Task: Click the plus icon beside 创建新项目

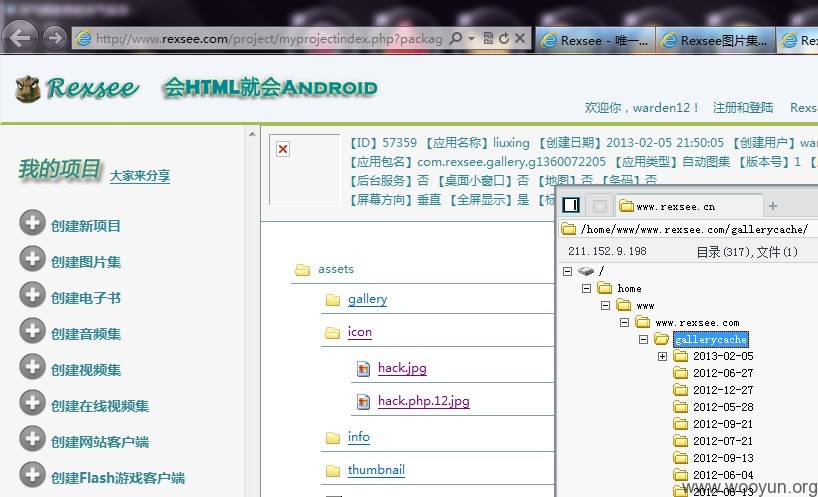Action: point(32,223)
